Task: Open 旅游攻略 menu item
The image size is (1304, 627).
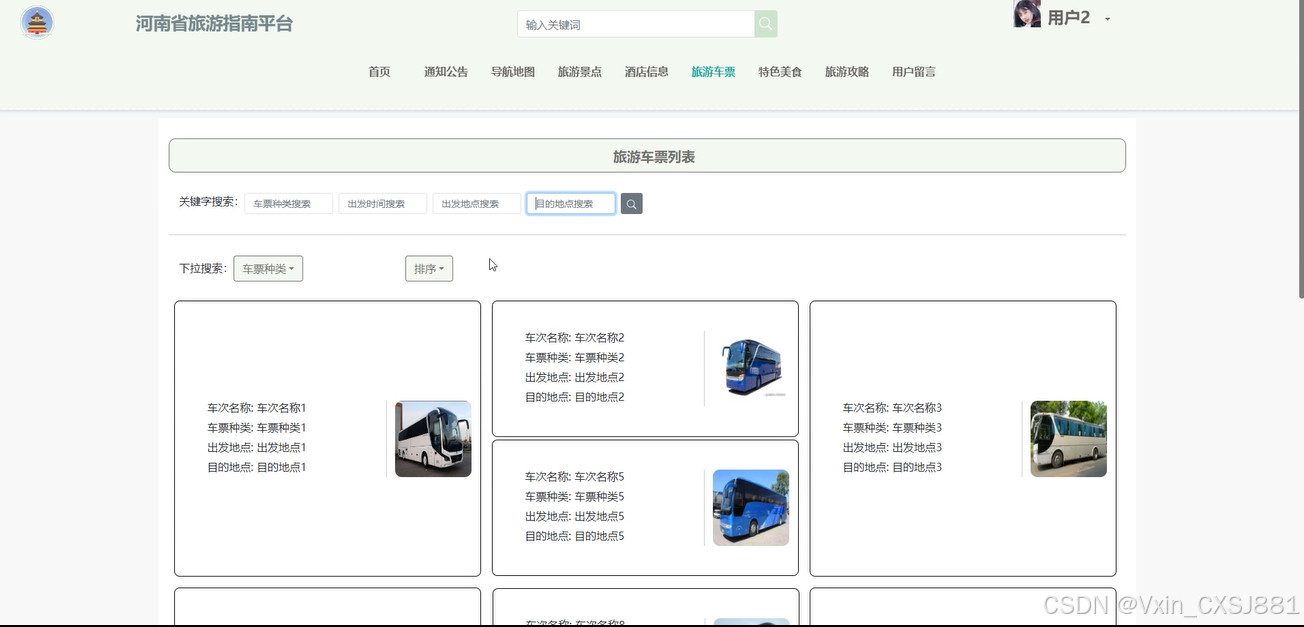Action: pos(847,72)
